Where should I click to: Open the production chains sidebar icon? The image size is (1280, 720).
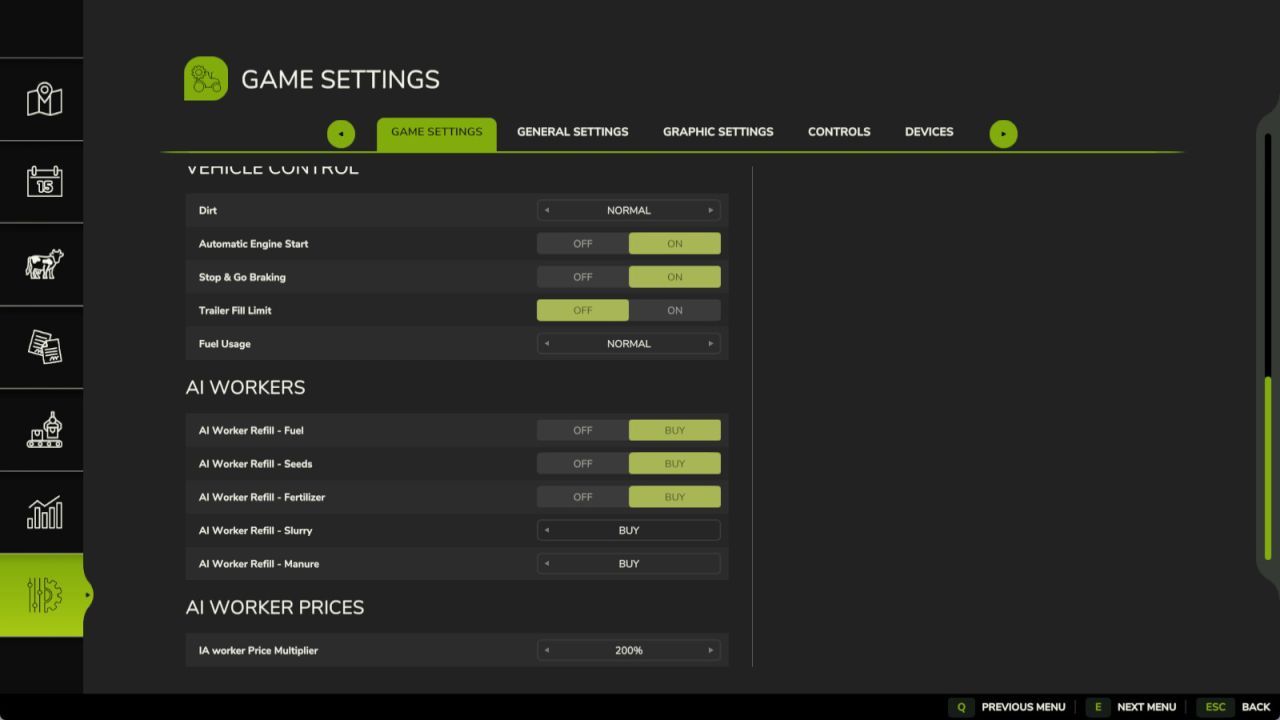[x=42, y=430]
